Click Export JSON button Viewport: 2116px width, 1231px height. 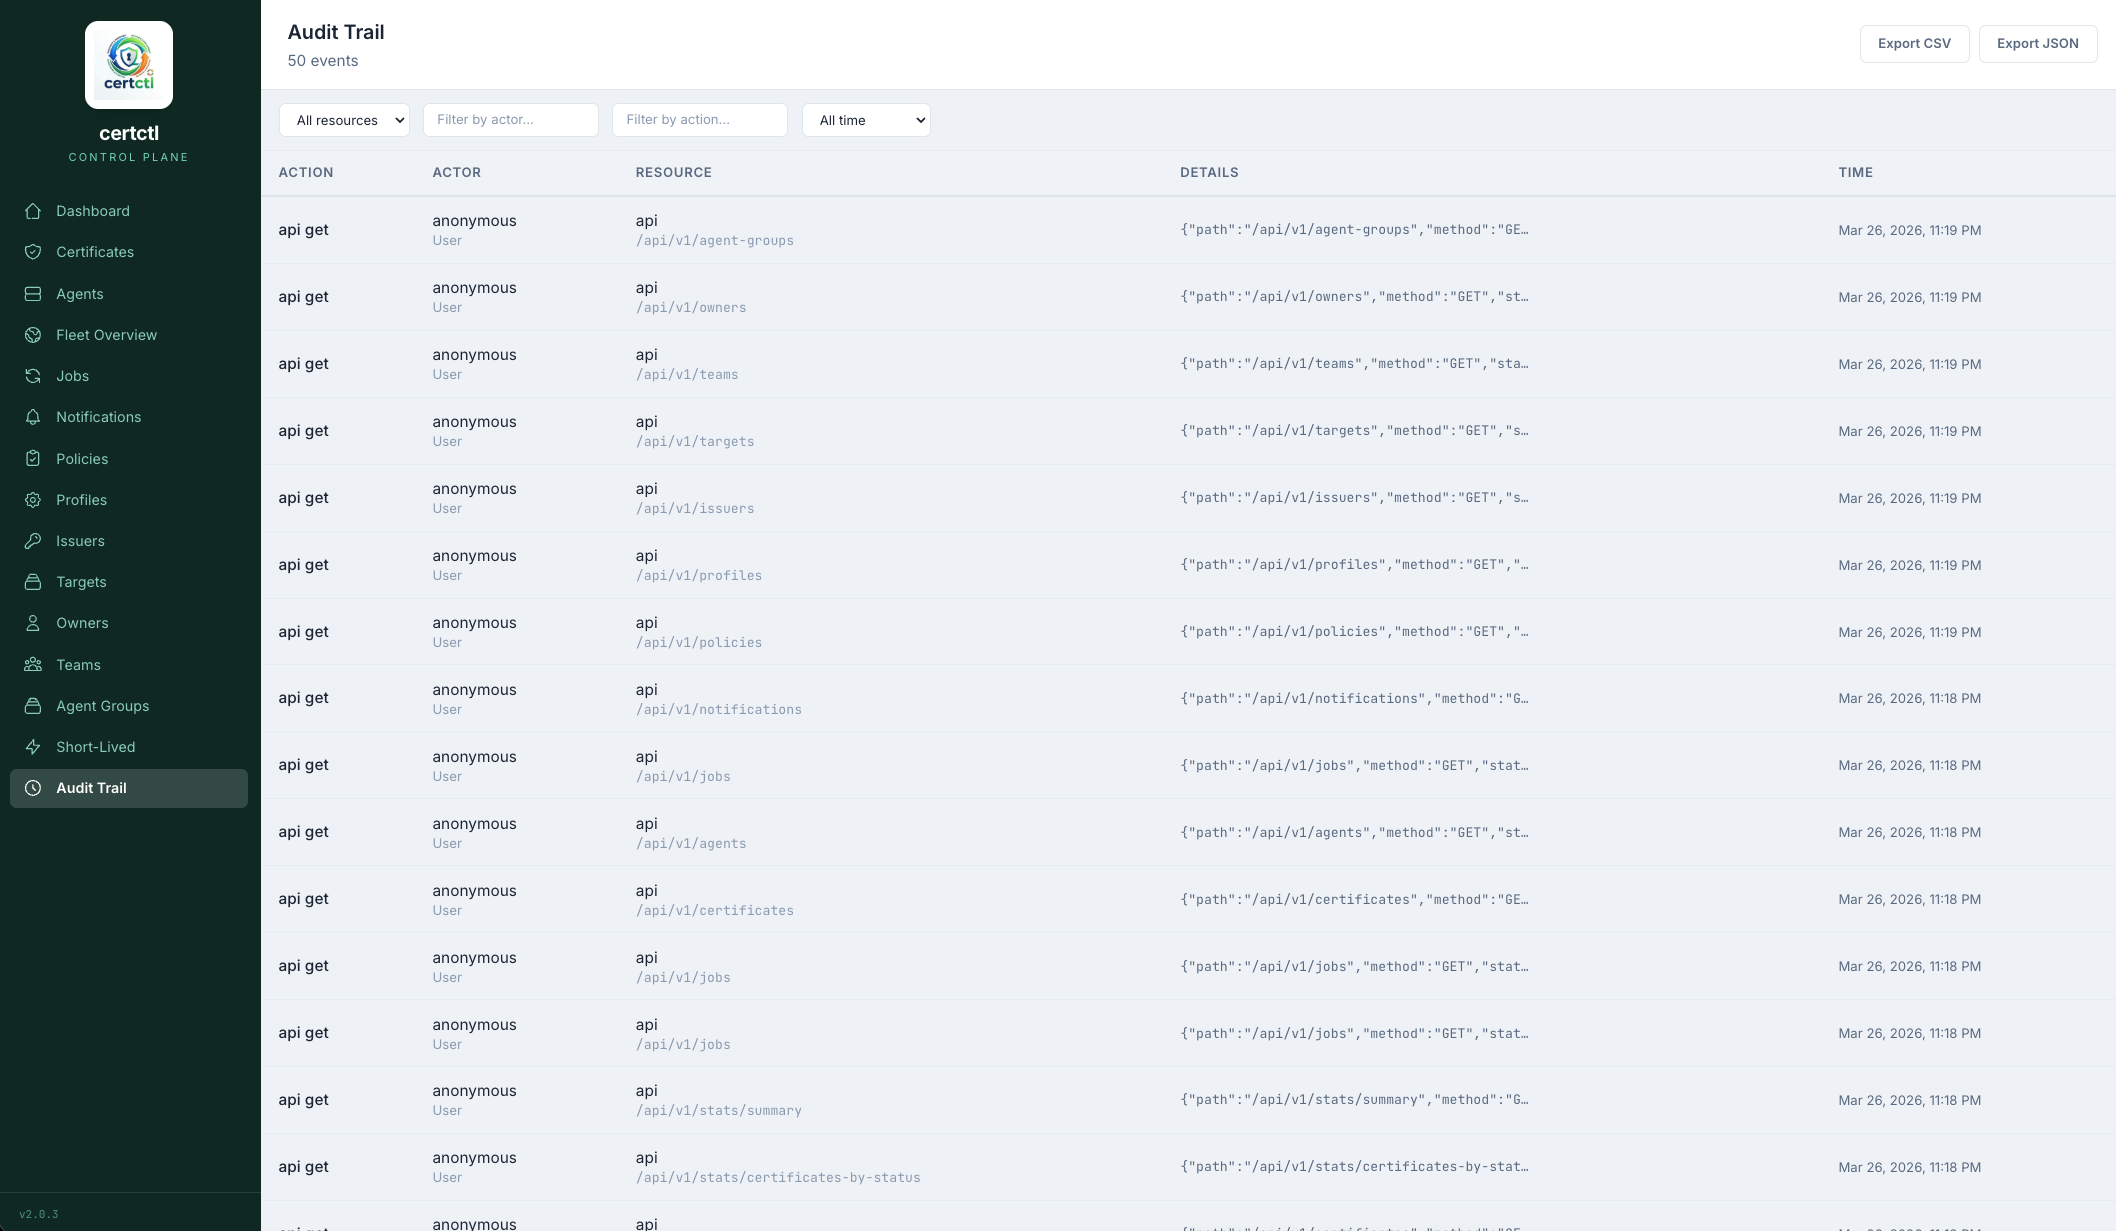coord(2037,44)
